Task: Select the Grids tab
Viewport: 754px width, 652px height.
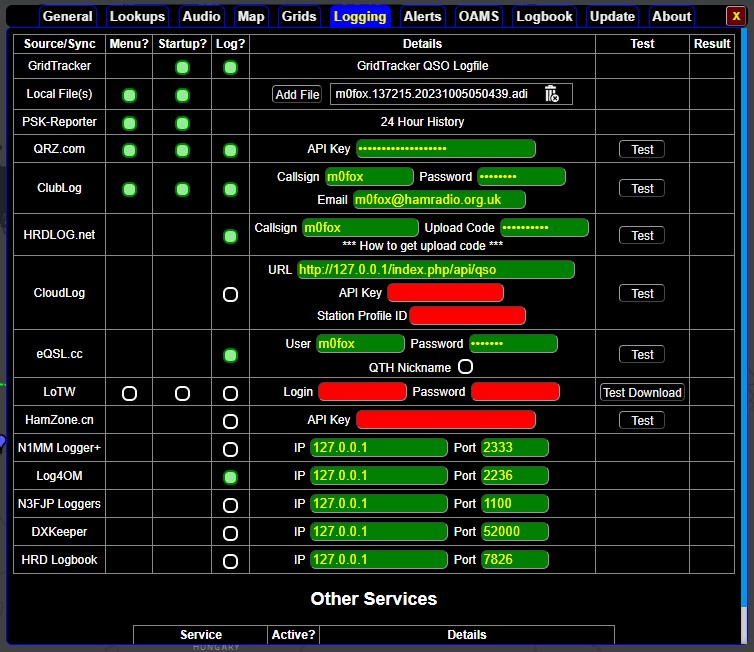Action: click(299, 16)
